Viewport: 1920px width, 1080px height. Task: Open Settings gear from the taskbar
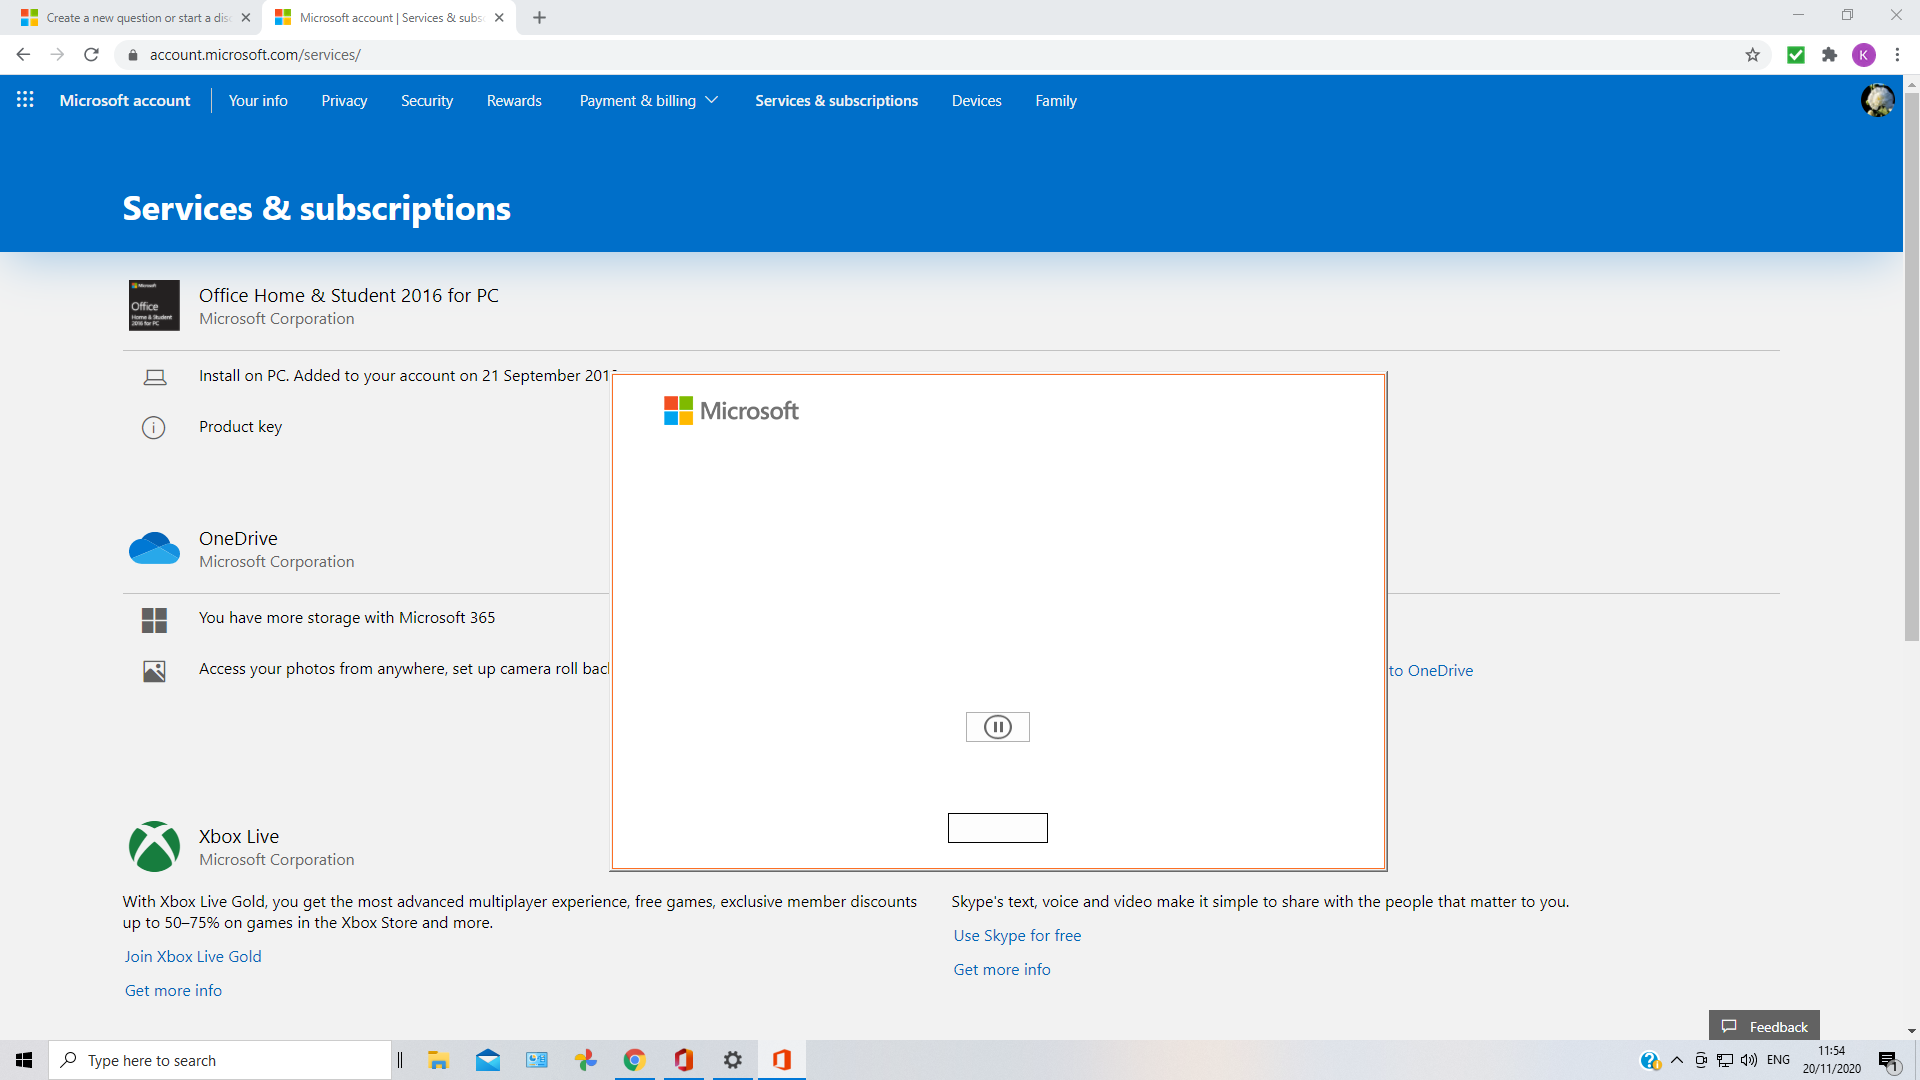(x=732, y=1060)
